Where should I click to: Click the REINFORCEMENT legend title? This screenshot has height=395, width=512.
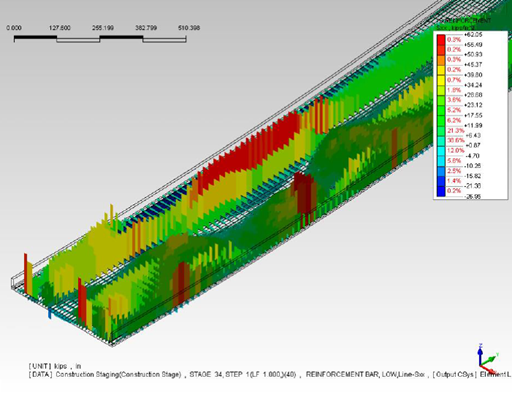[469, 21]
